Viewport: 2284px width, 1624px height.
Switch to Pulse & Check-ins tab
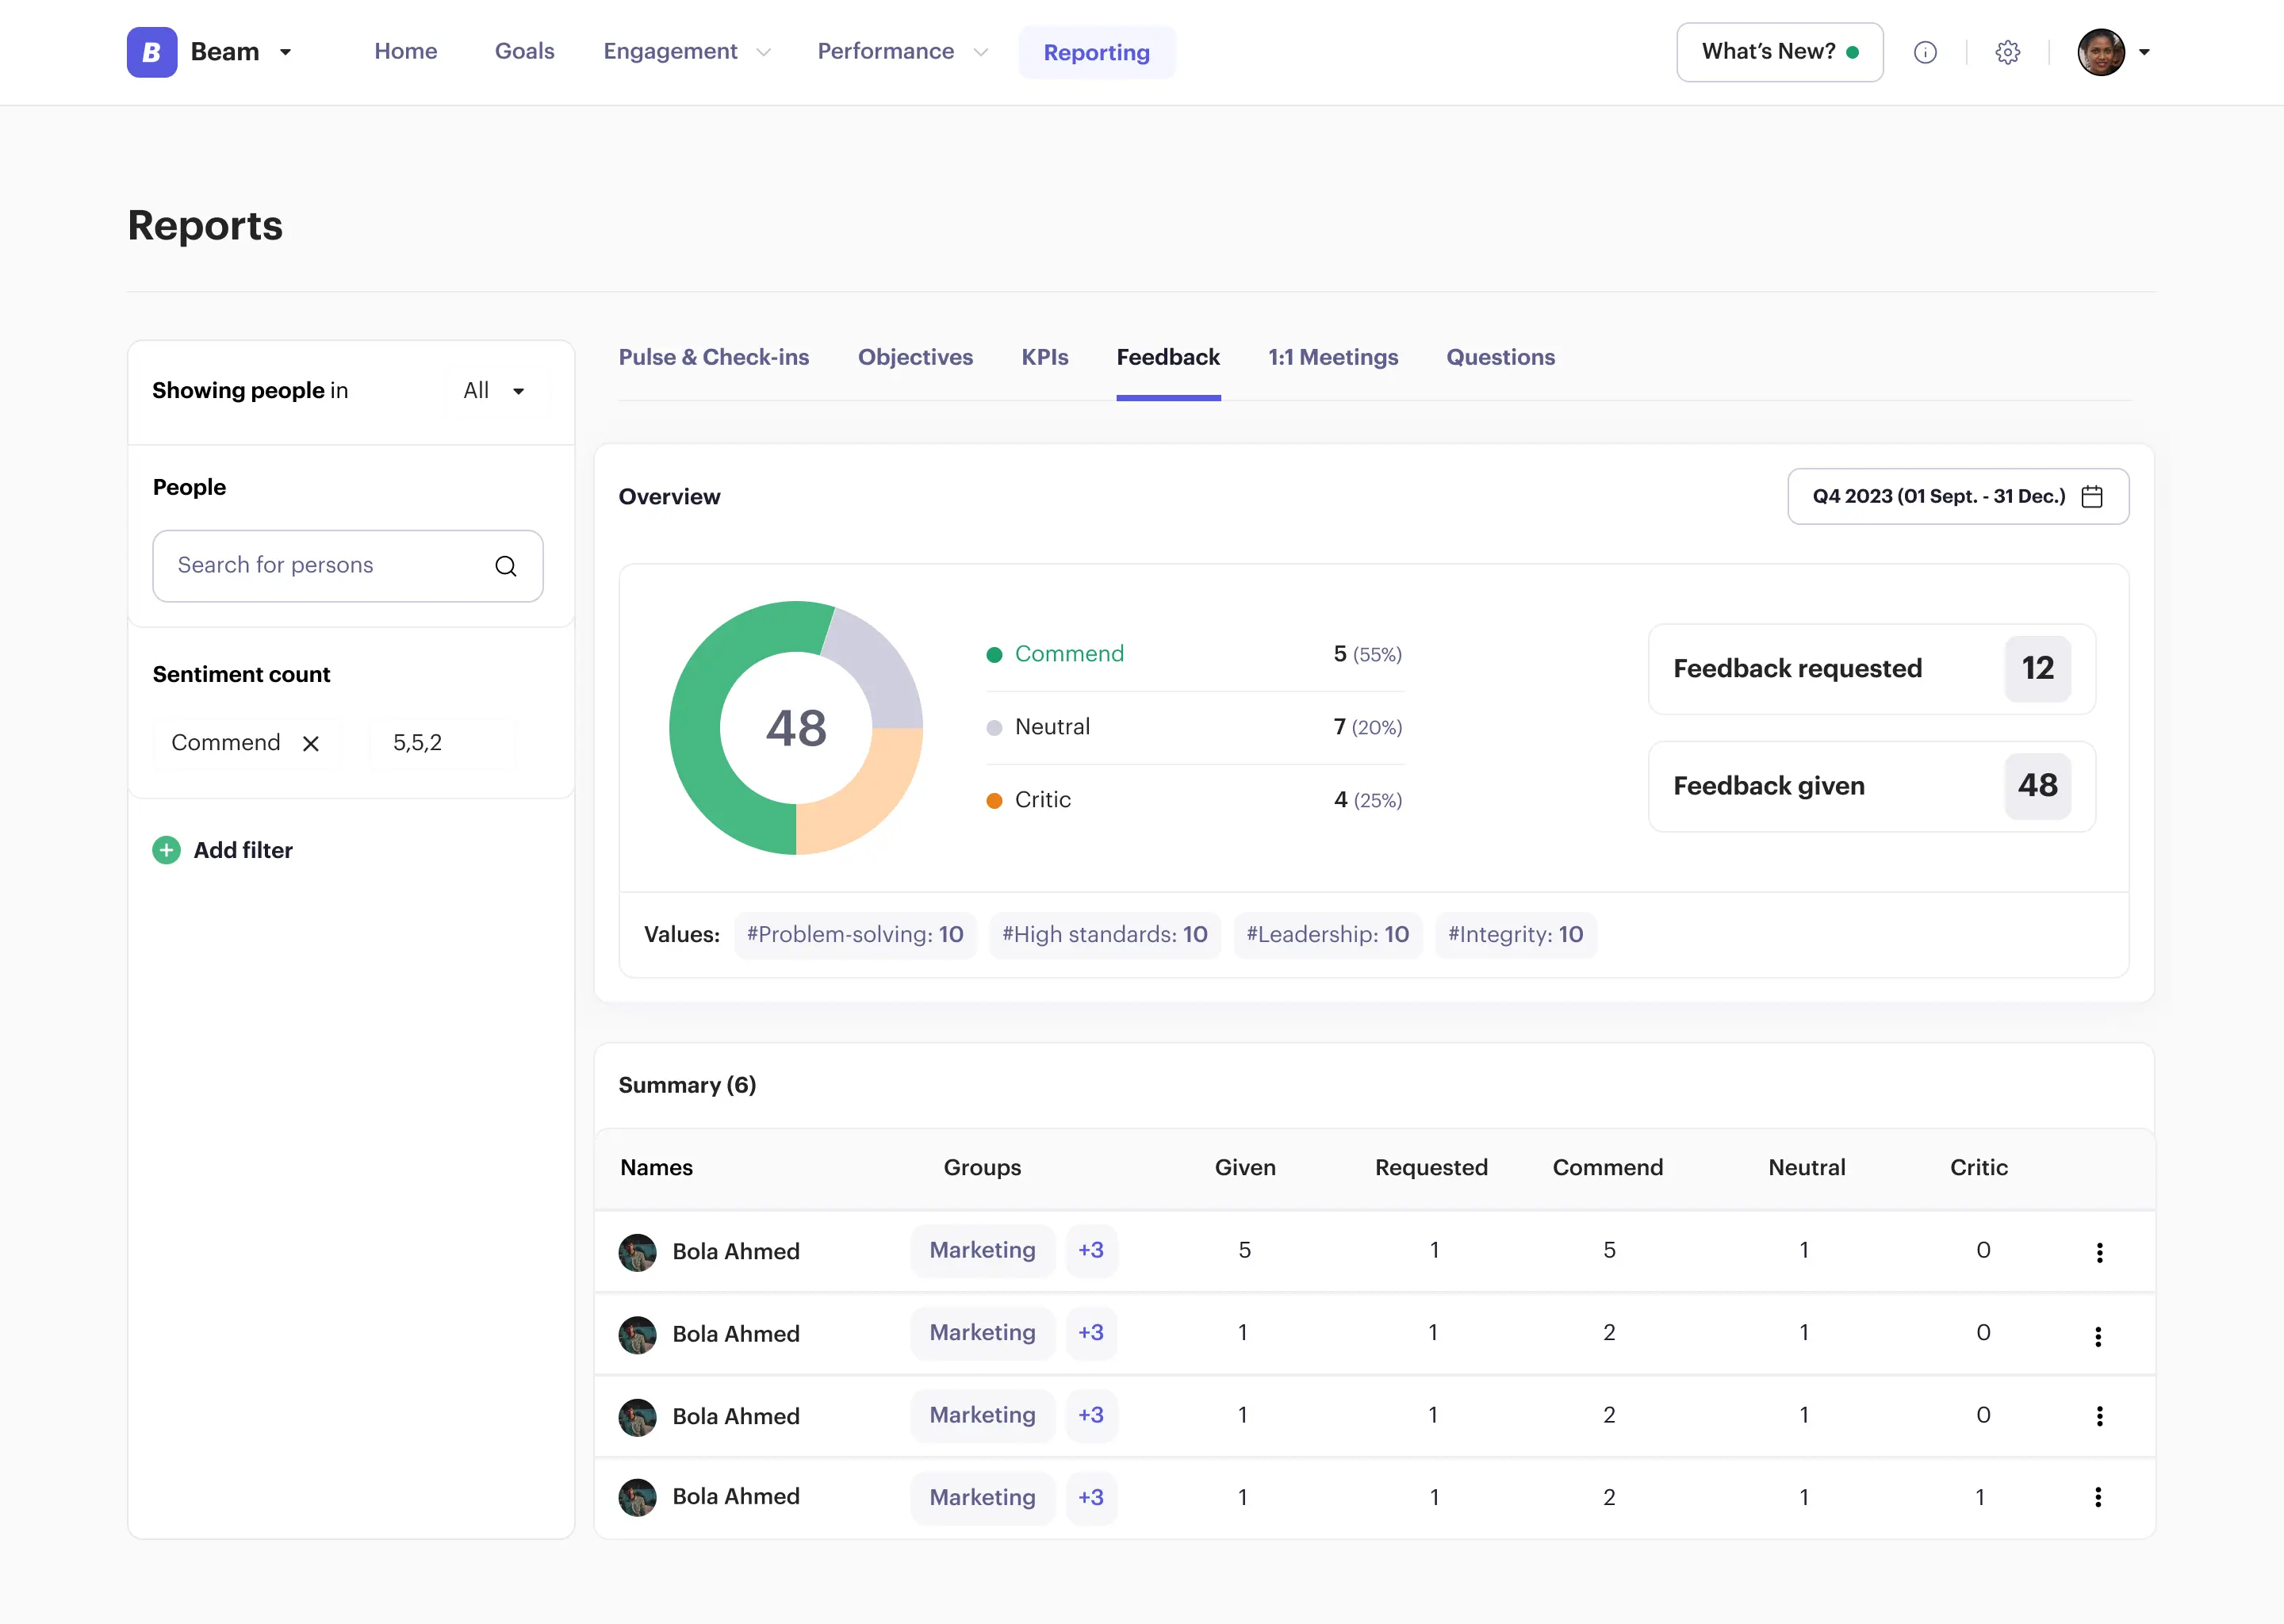tap(714, 357)
